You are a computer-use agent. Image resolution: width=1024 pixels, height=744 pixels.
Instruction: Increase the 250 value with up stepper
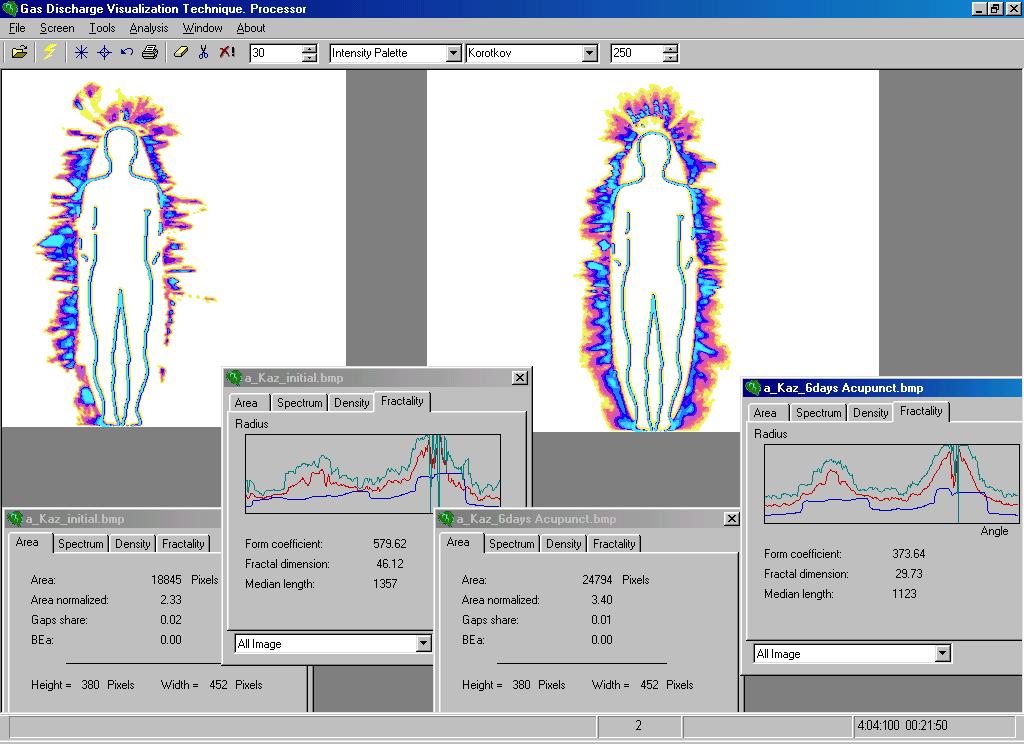670,49
